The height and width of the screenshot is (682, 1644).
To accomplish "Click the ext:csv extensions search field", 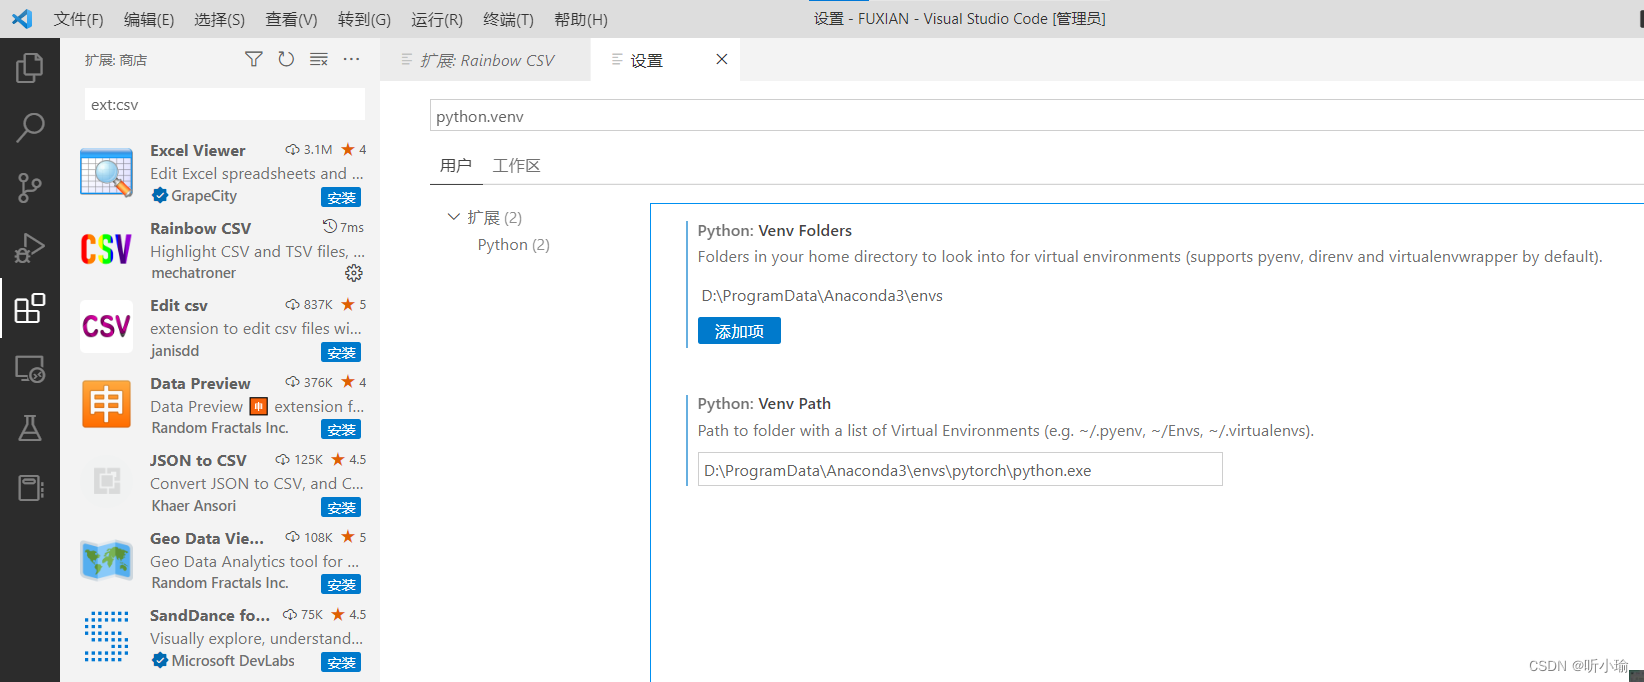I will point(225,104).
